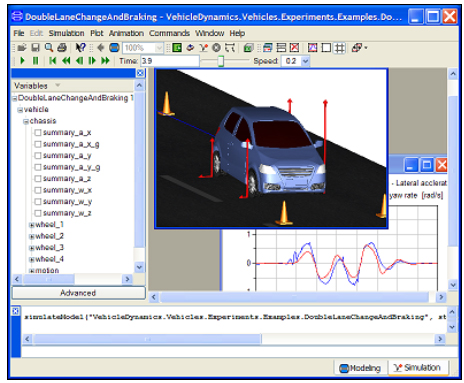Click the Print icon in toolbar
Screen dimensions: 464x383
click(62, 48)
